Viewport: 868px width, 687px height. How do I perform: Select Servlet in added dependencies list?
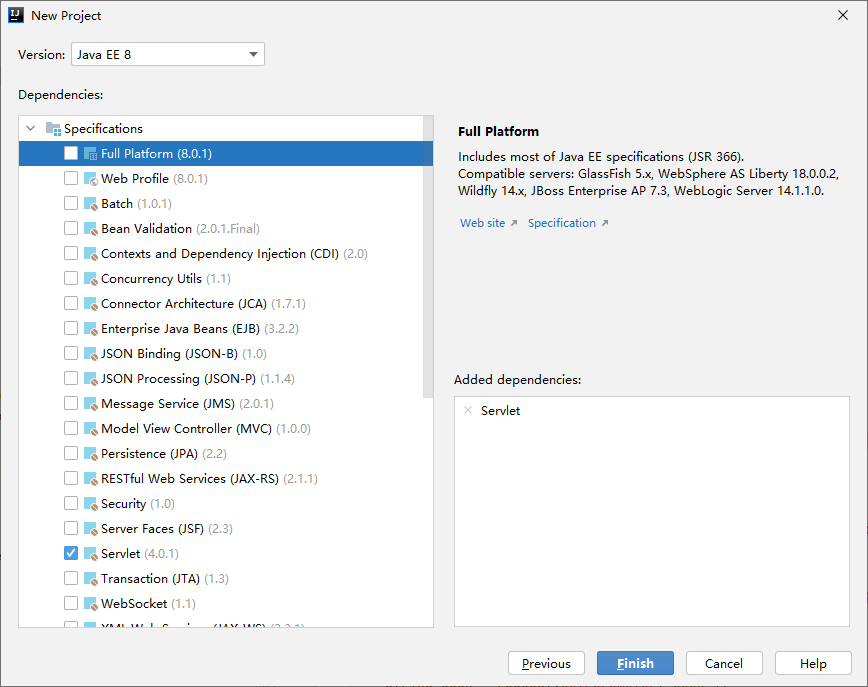(500, 411)
